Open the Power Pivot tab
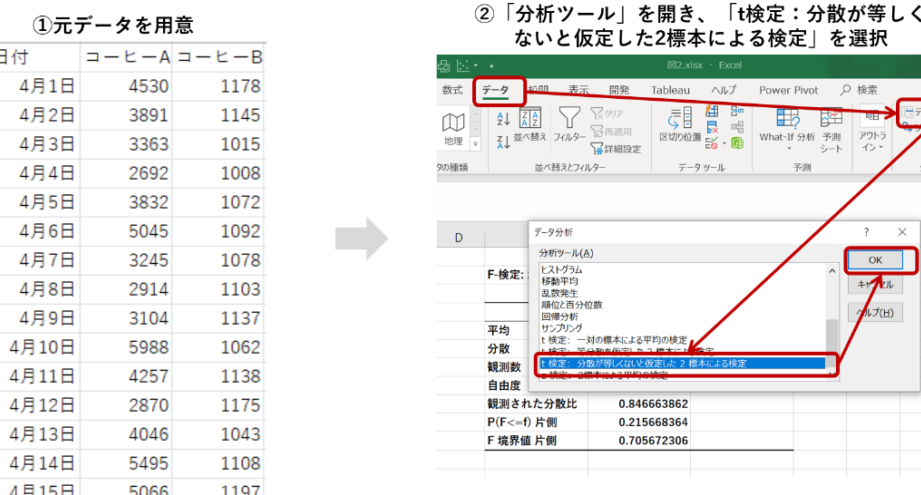Screen dimensions: 921x495 788,90
